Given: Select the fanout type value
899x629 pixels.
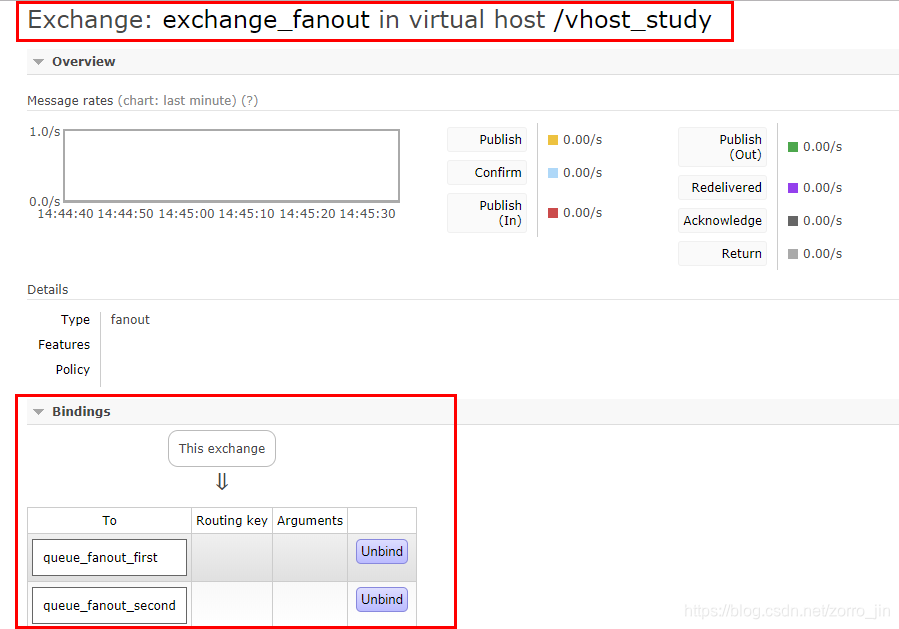Looking at the screenshot, I should (x=130, y=320).
